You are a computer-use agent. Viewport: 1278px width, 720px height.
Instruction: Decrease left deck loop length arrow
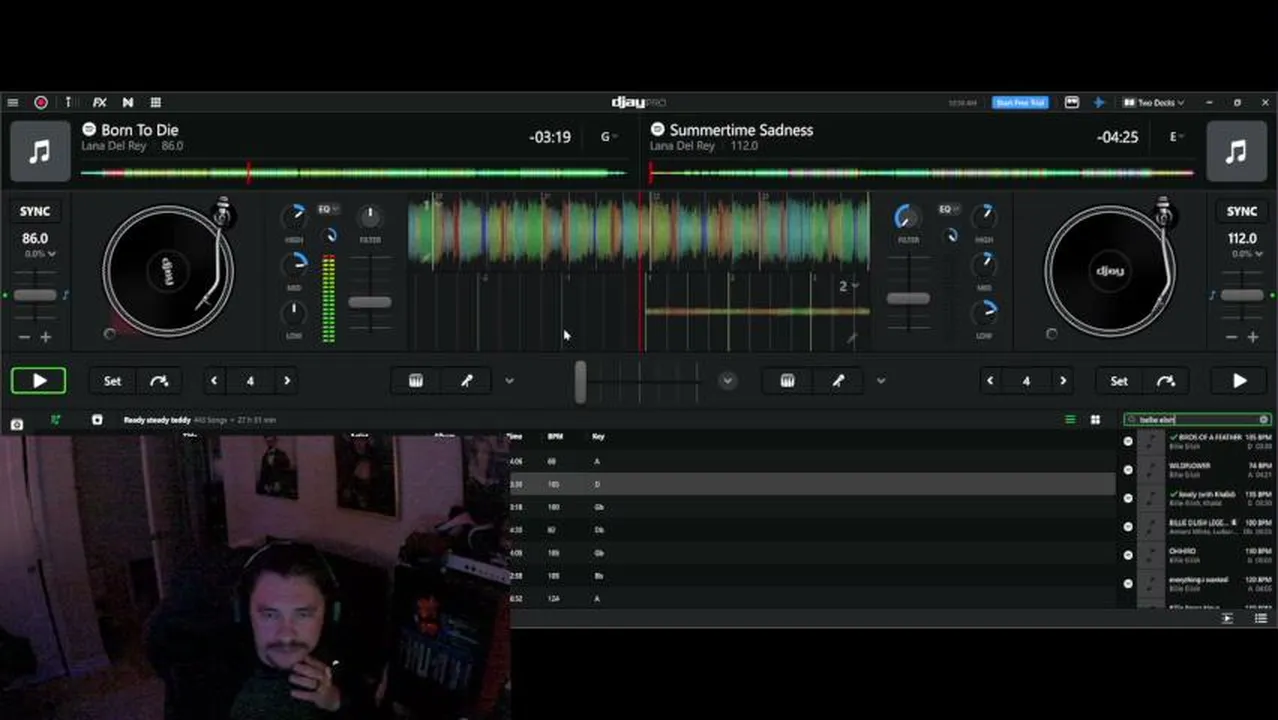click(x=214, y=380)
